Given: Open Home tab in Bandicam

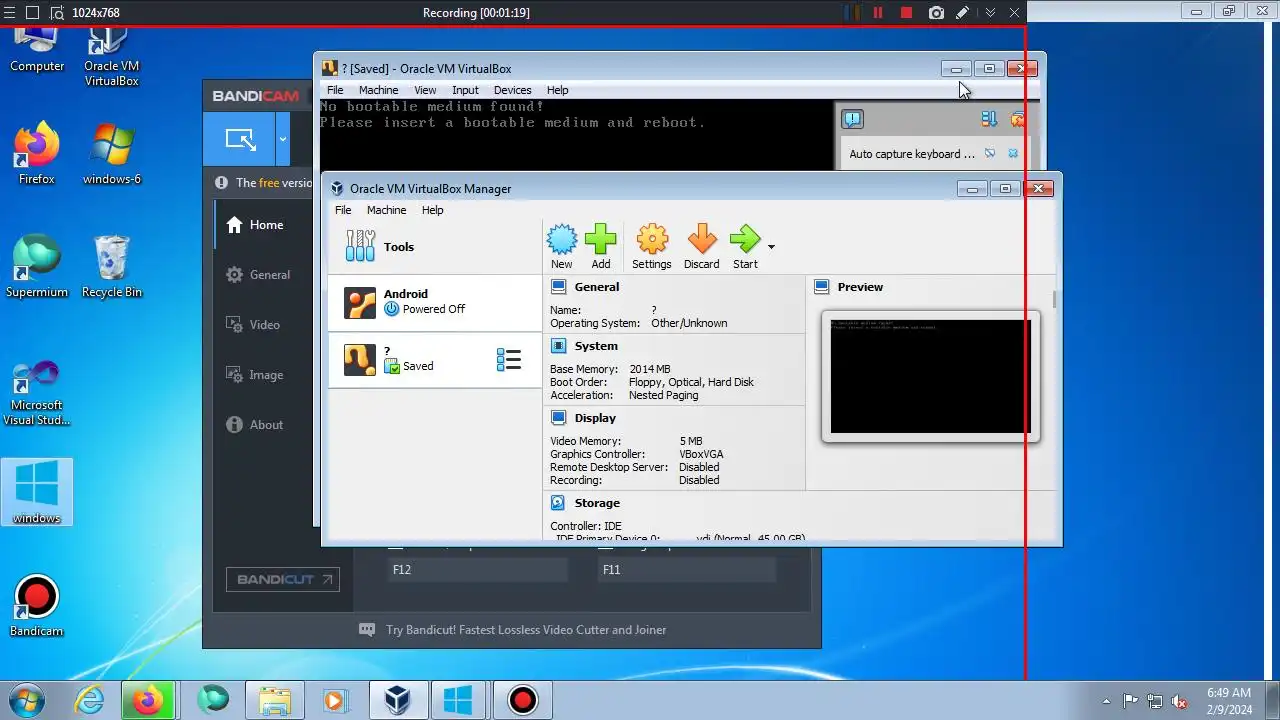Looking at the screenshot, I should click(254, 225).
